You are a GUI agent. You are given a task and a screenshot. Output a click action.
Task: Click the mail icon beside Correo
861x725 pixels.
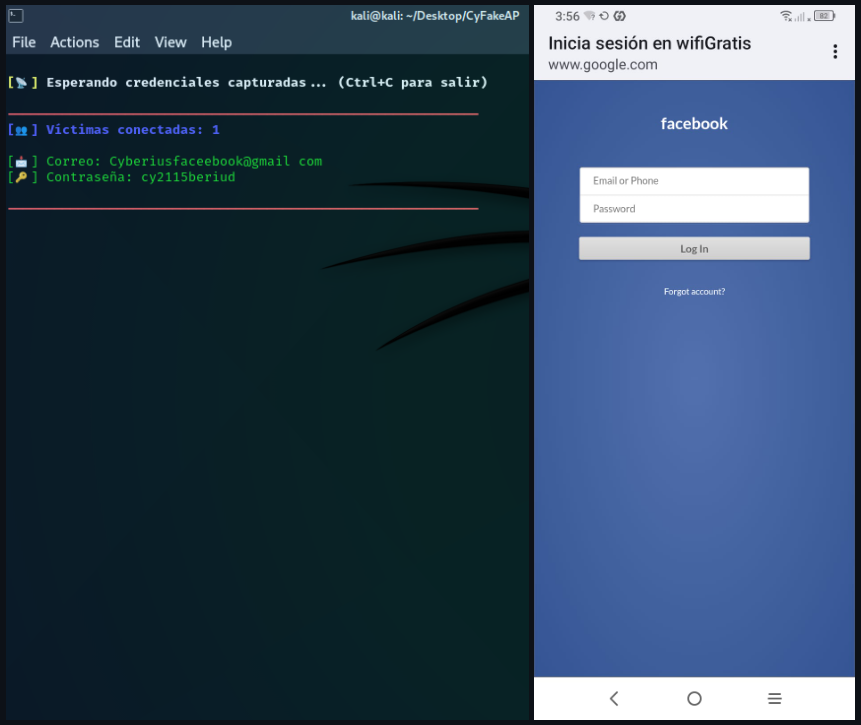21,162
